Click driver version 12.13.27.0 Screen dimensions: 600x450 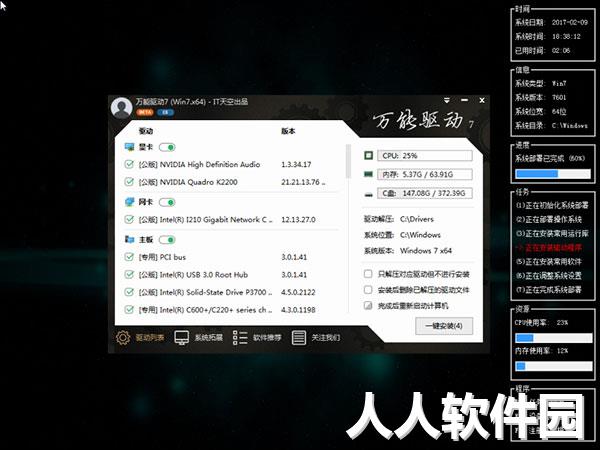click(298, 219)
